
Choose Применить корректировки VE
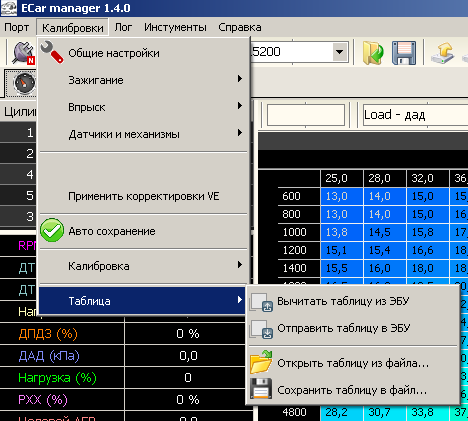coord(144,196)
